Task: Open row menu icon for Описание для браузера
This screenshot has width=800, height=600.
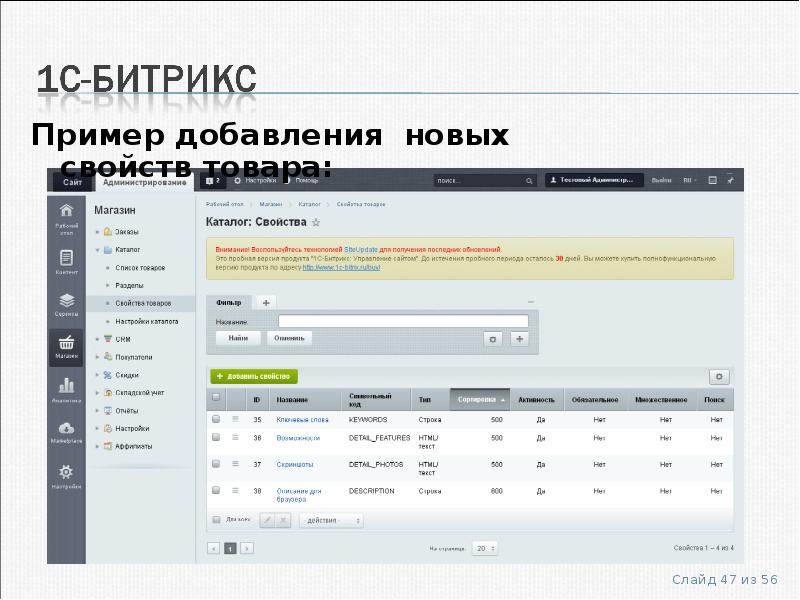Action: [235, 490]
